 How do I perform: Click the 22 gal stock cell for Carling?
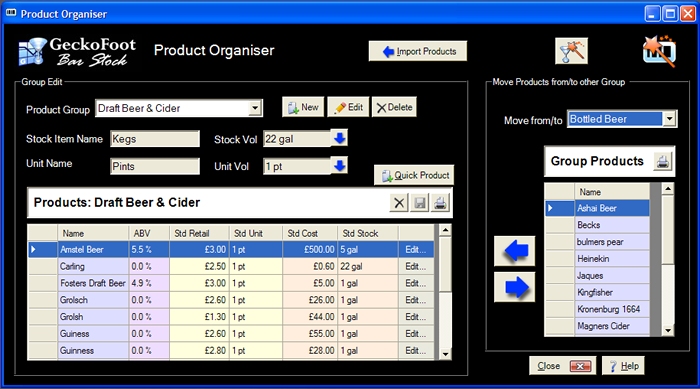tap(368, 267)
